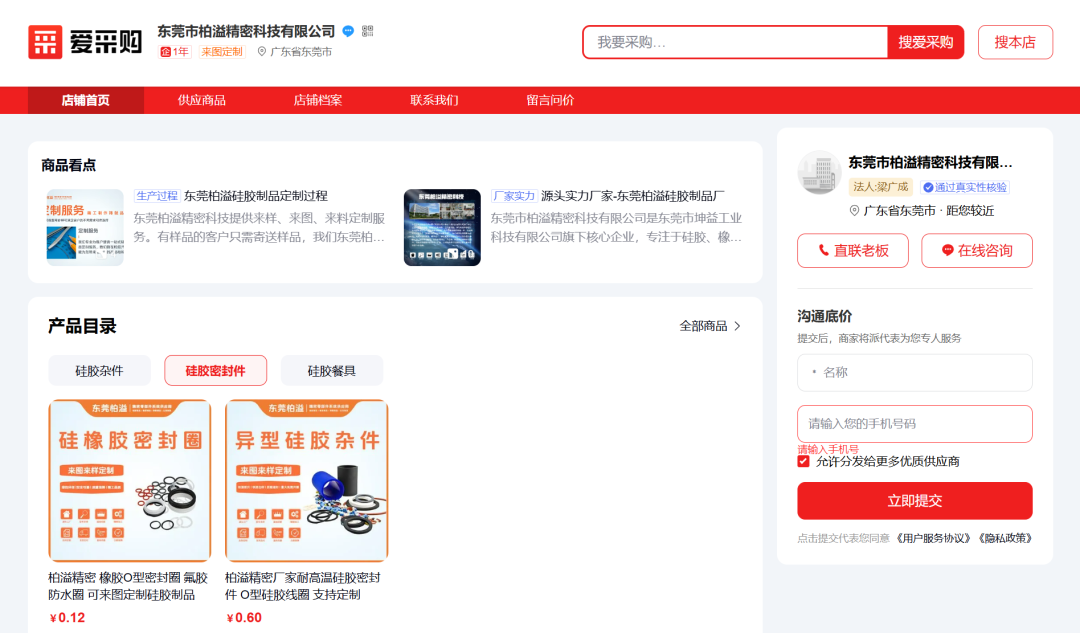
Task: Open the 联系我们 menu item
Action: [434, 101]
